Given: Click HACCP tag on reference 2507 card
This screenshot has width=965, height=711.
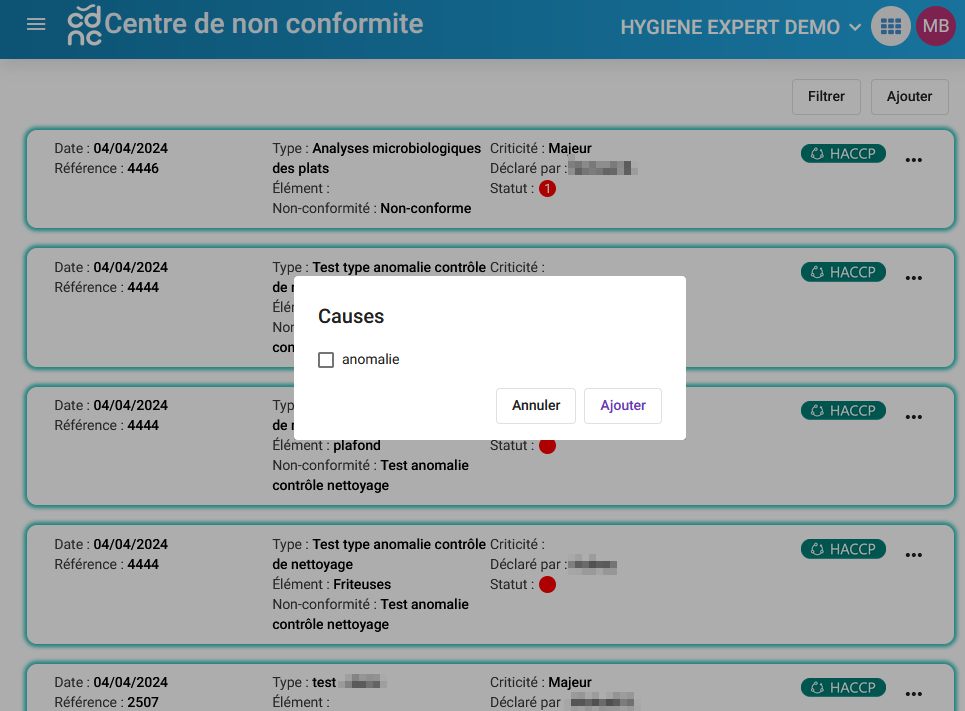Looking at the screenshot, I should pos(843,688).
